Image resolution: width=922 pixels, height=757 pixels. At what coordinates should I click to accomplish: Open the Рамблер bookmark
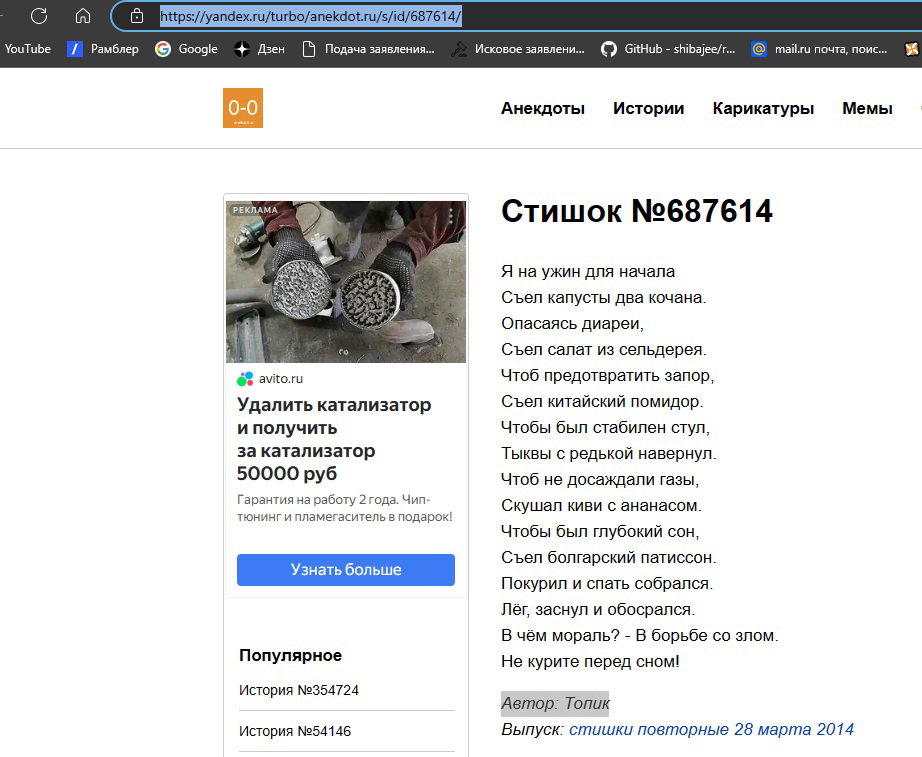pyautogui.click(x=103, y=49)
